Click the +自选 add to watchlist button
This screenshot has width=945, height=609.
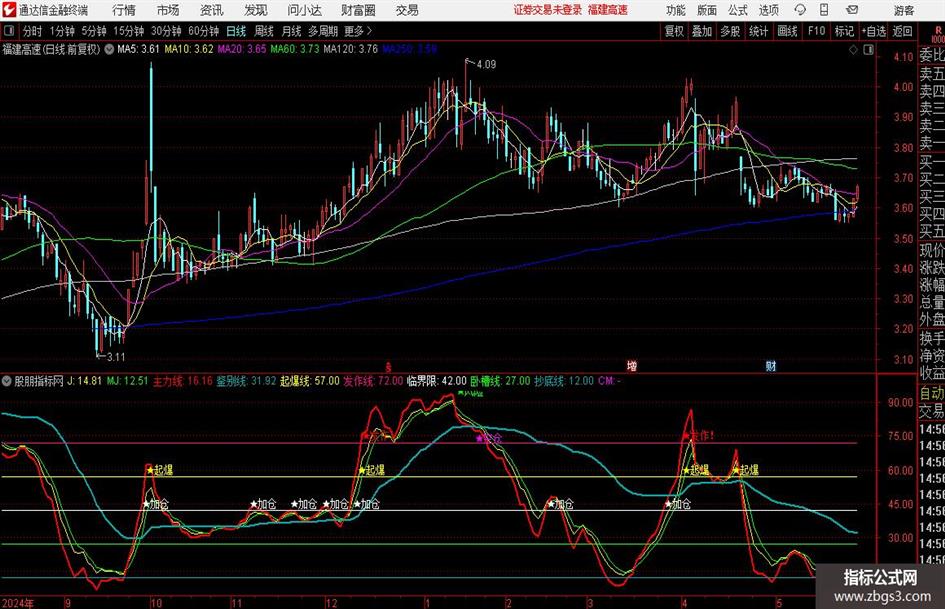coord(874,31)
